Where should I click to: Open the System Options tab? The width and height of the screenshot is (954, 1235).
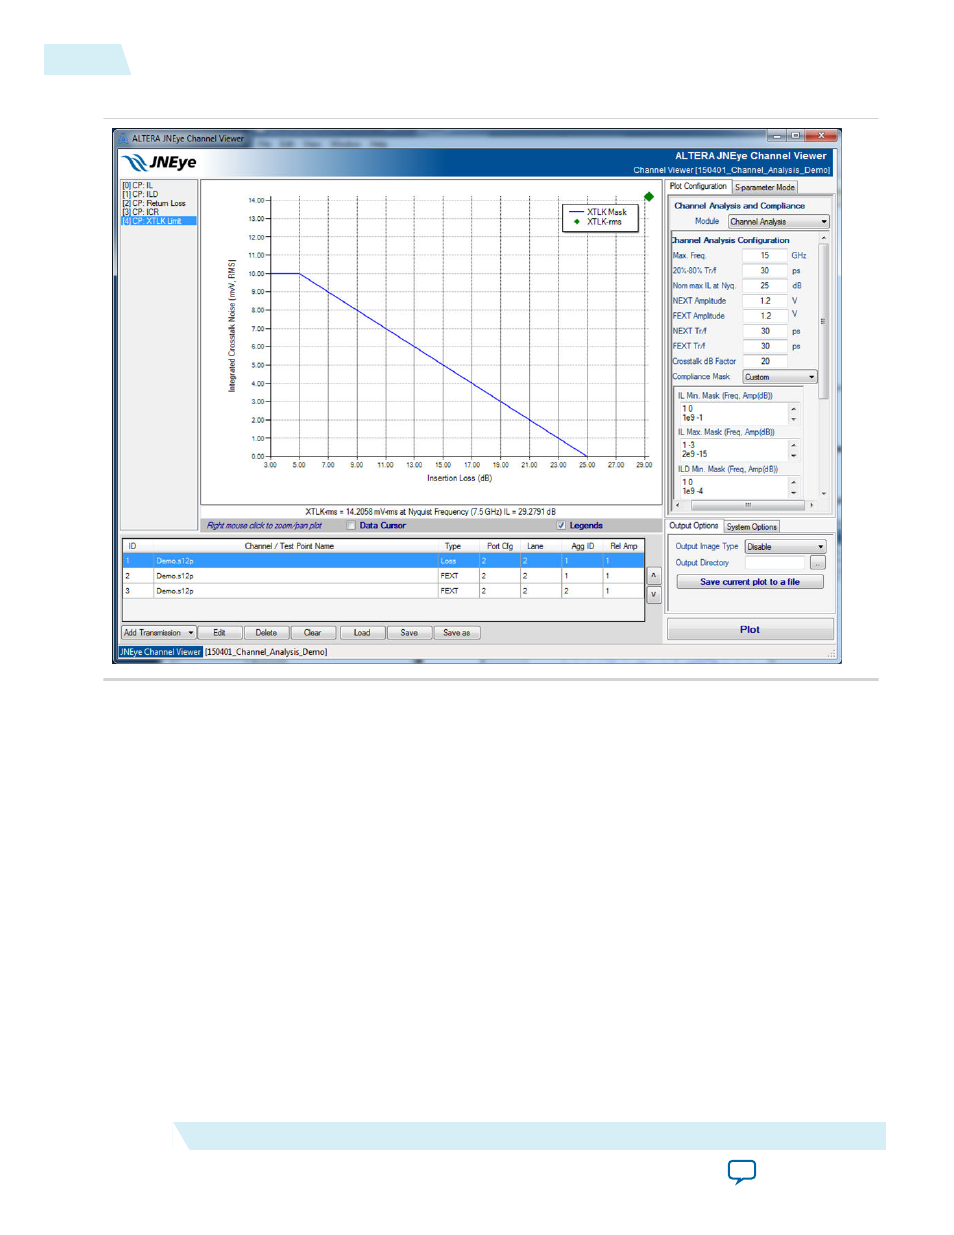752,527
